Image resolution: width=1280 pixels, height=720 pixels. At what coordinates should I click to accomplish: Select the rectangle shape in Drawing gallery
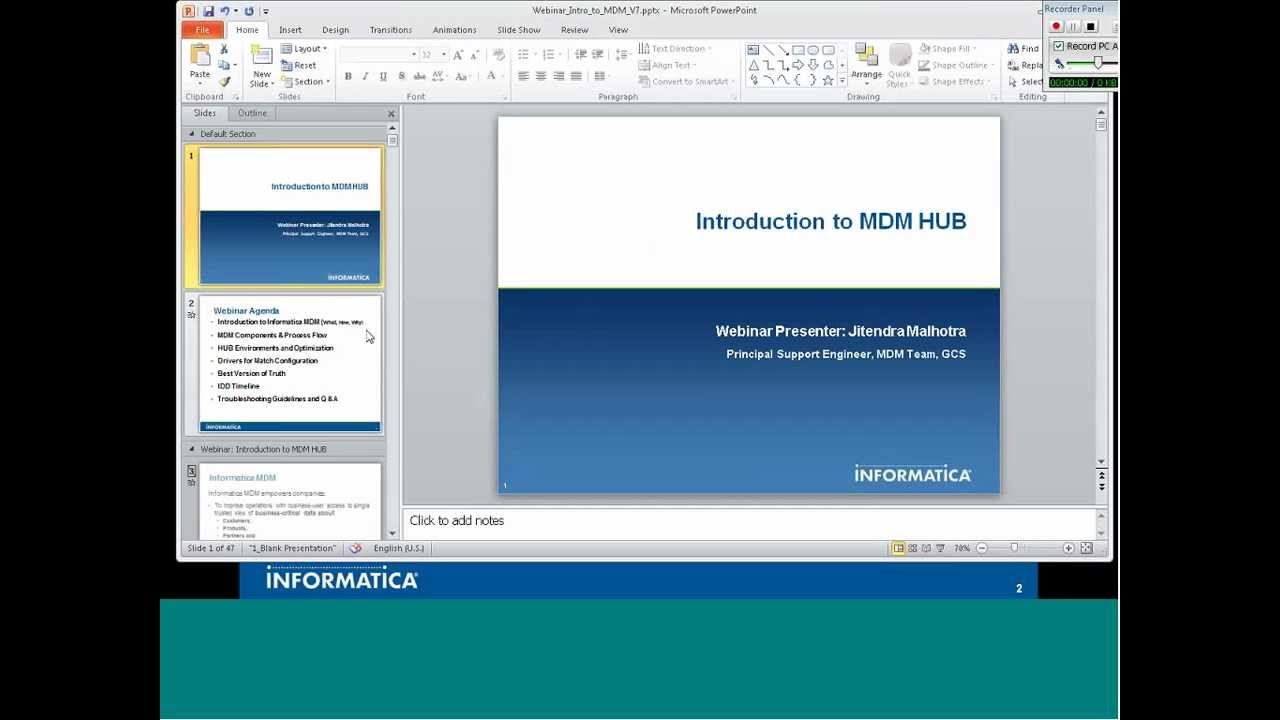pyautogui.click(x=798, y=50)
